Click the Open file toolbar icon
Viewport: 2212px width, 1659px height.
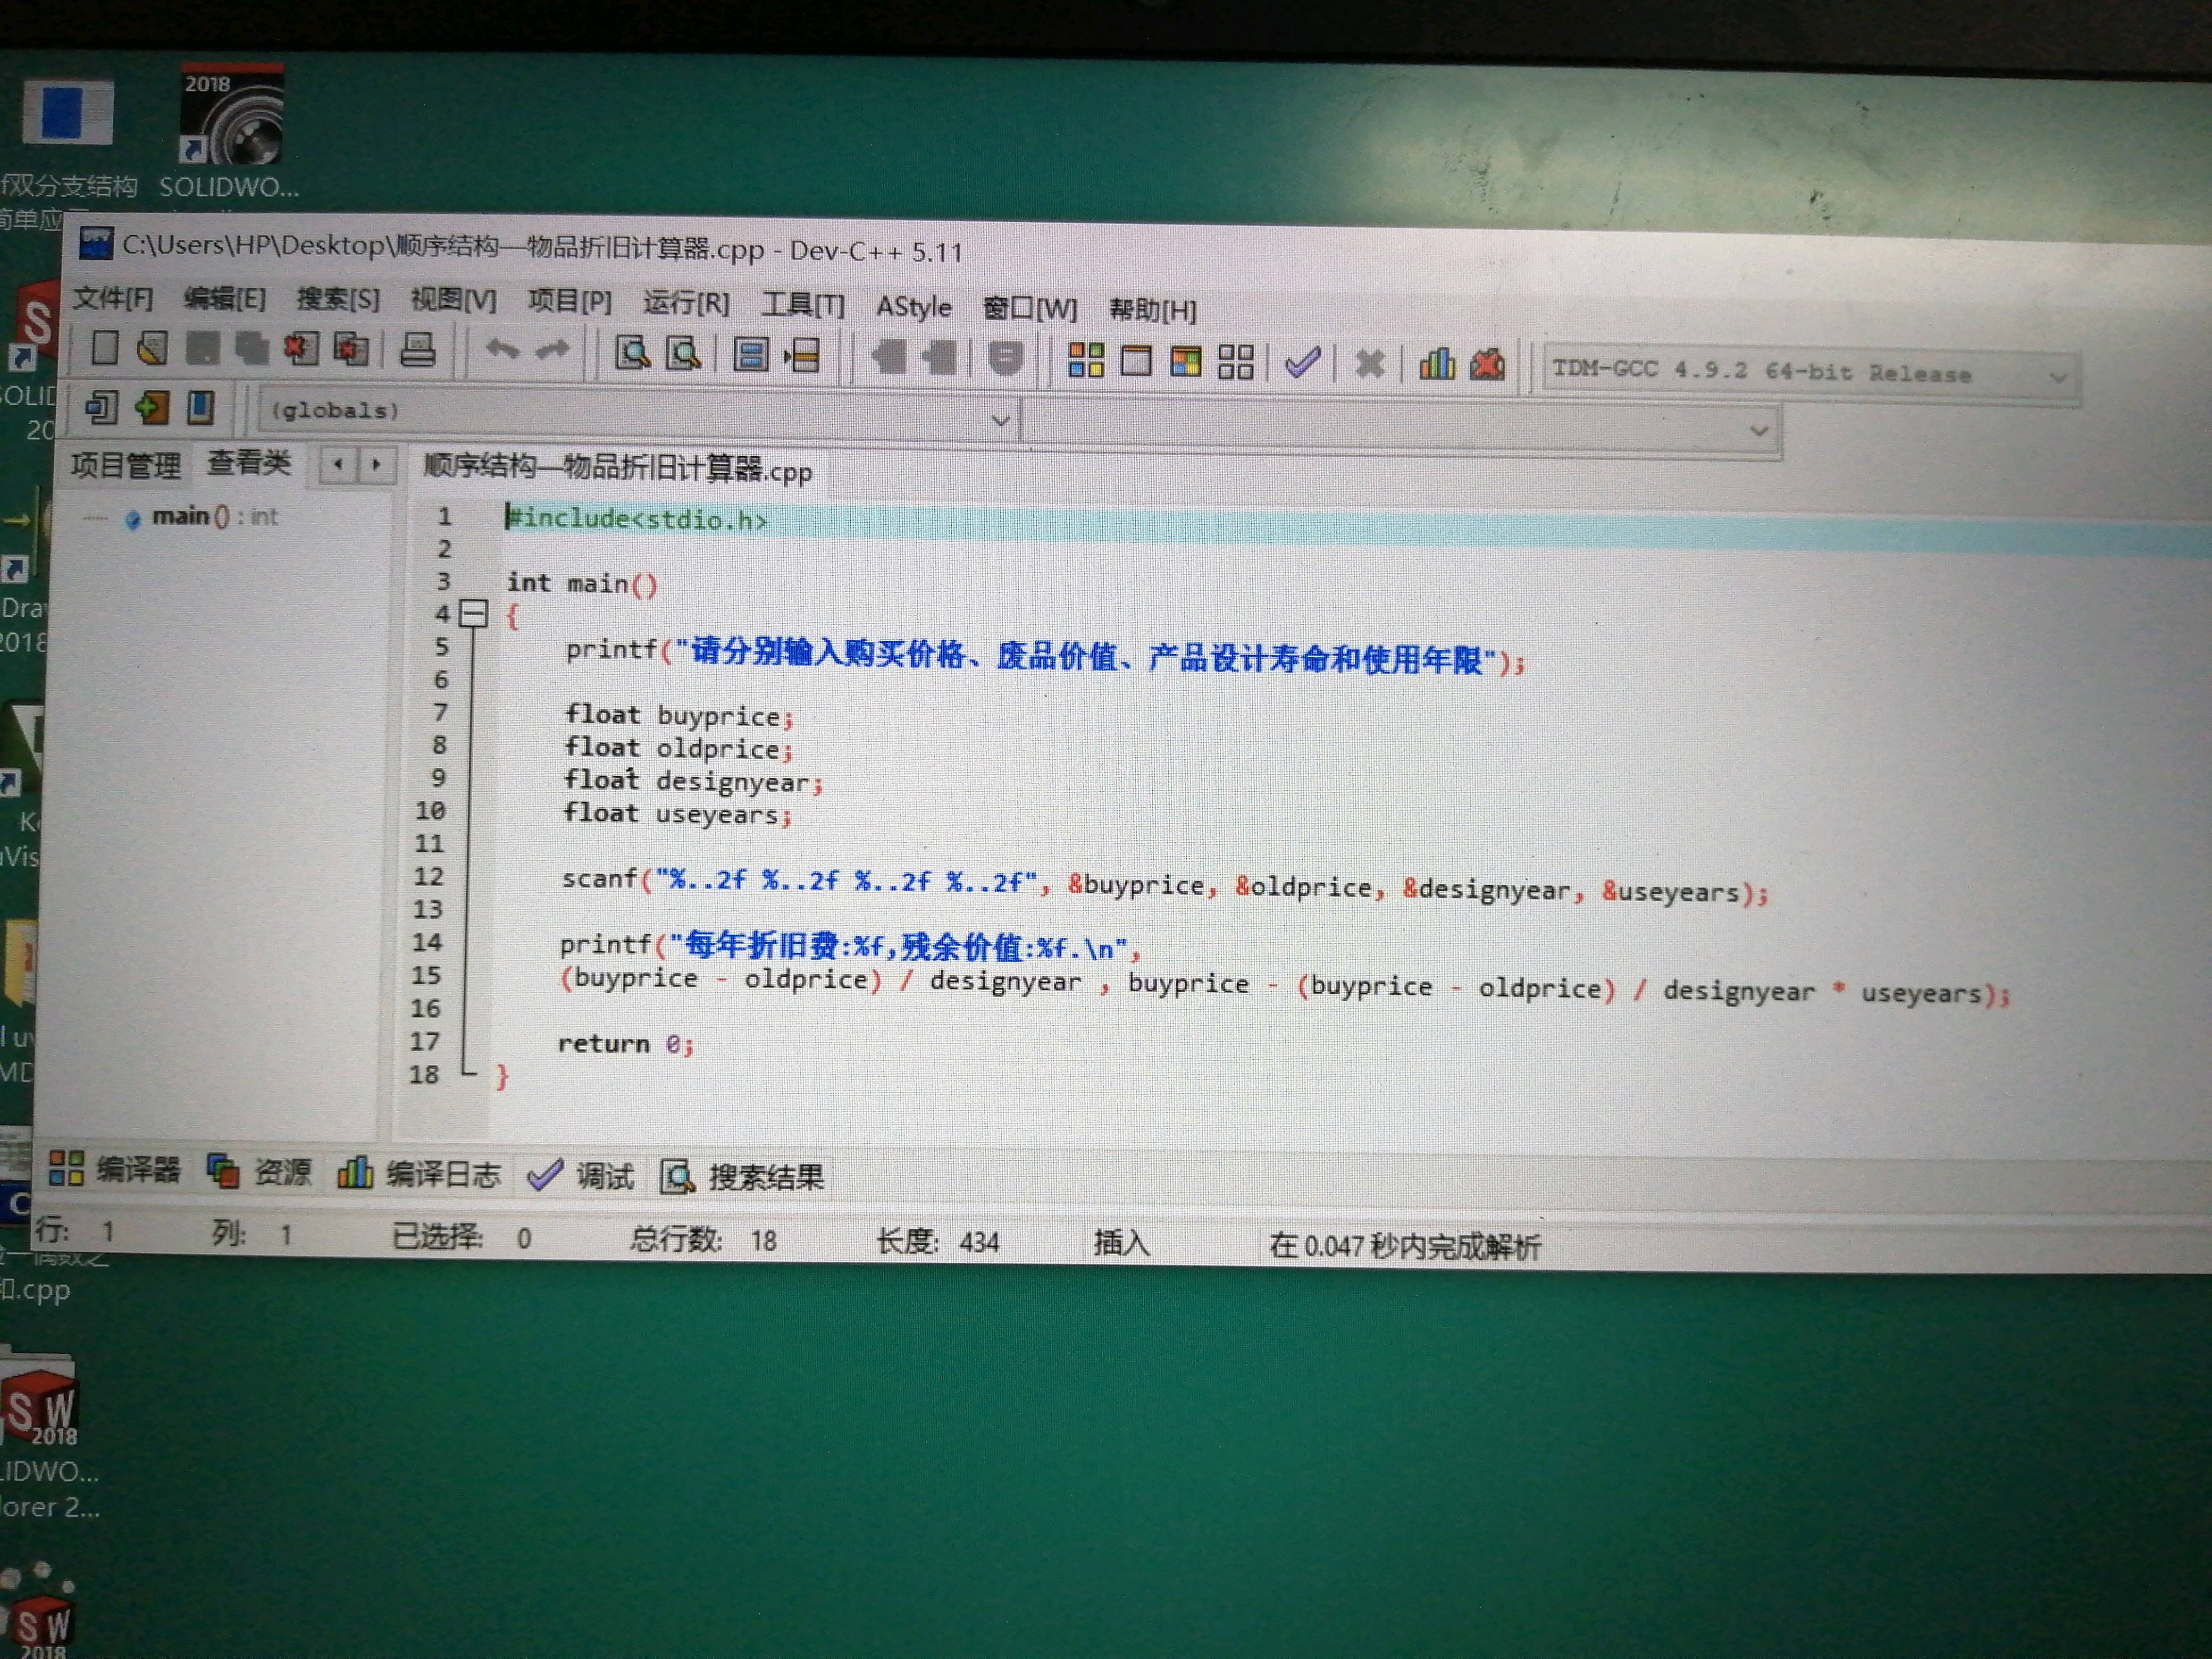152,348
